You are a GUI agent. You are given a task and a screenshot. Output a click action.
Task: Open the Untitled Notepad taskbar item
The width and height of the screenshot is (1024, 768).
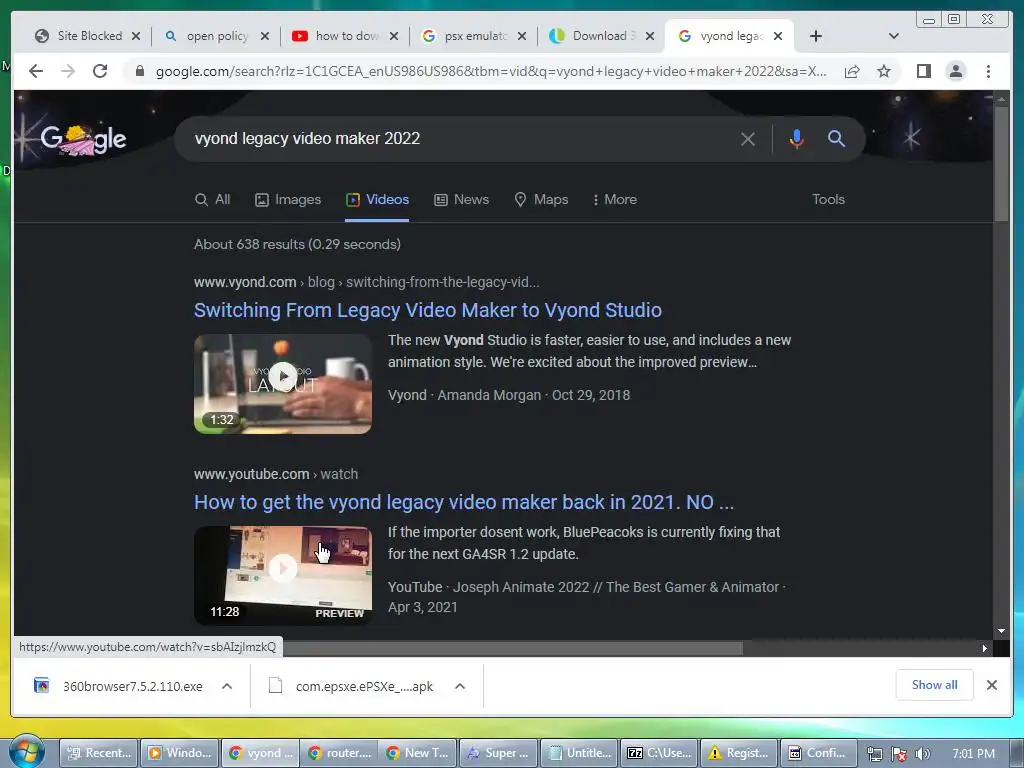point(579,753)
